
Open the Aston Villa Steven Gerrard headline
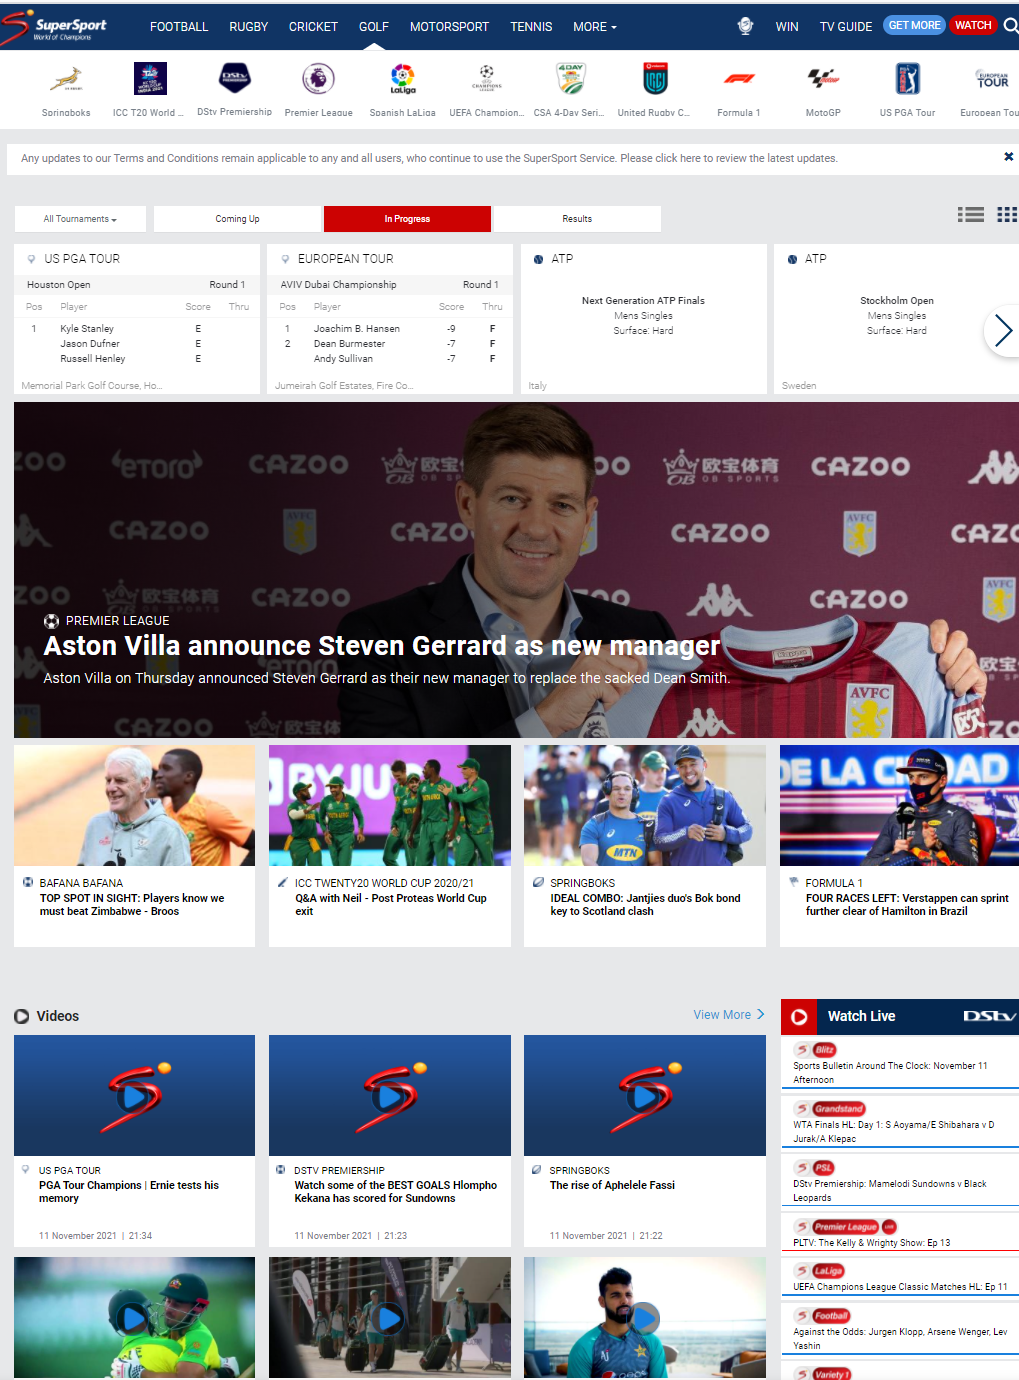381,646
